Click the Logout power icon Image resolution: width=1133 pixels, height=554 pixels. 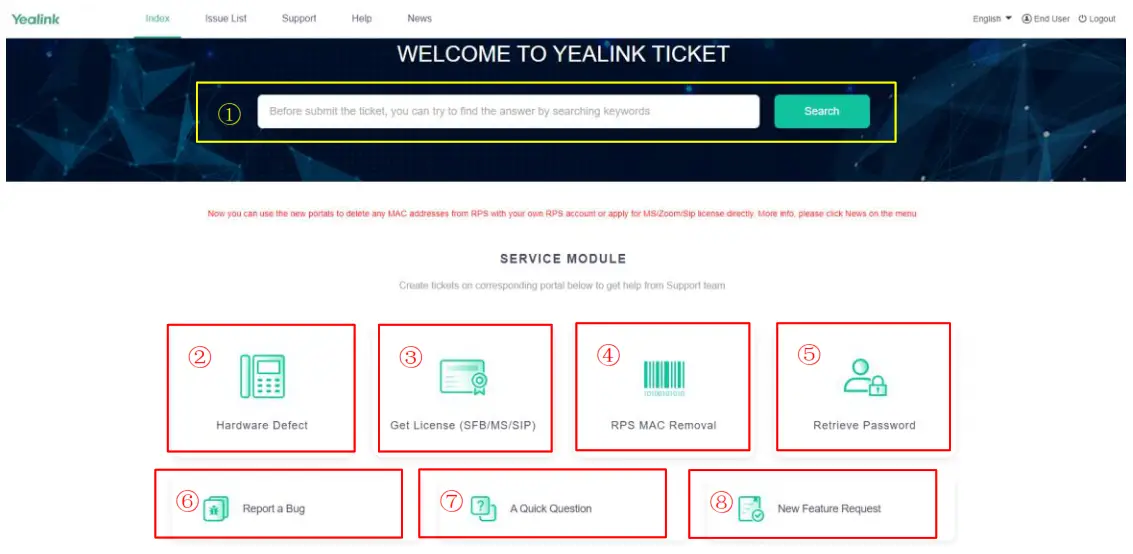coord(1082,19)
